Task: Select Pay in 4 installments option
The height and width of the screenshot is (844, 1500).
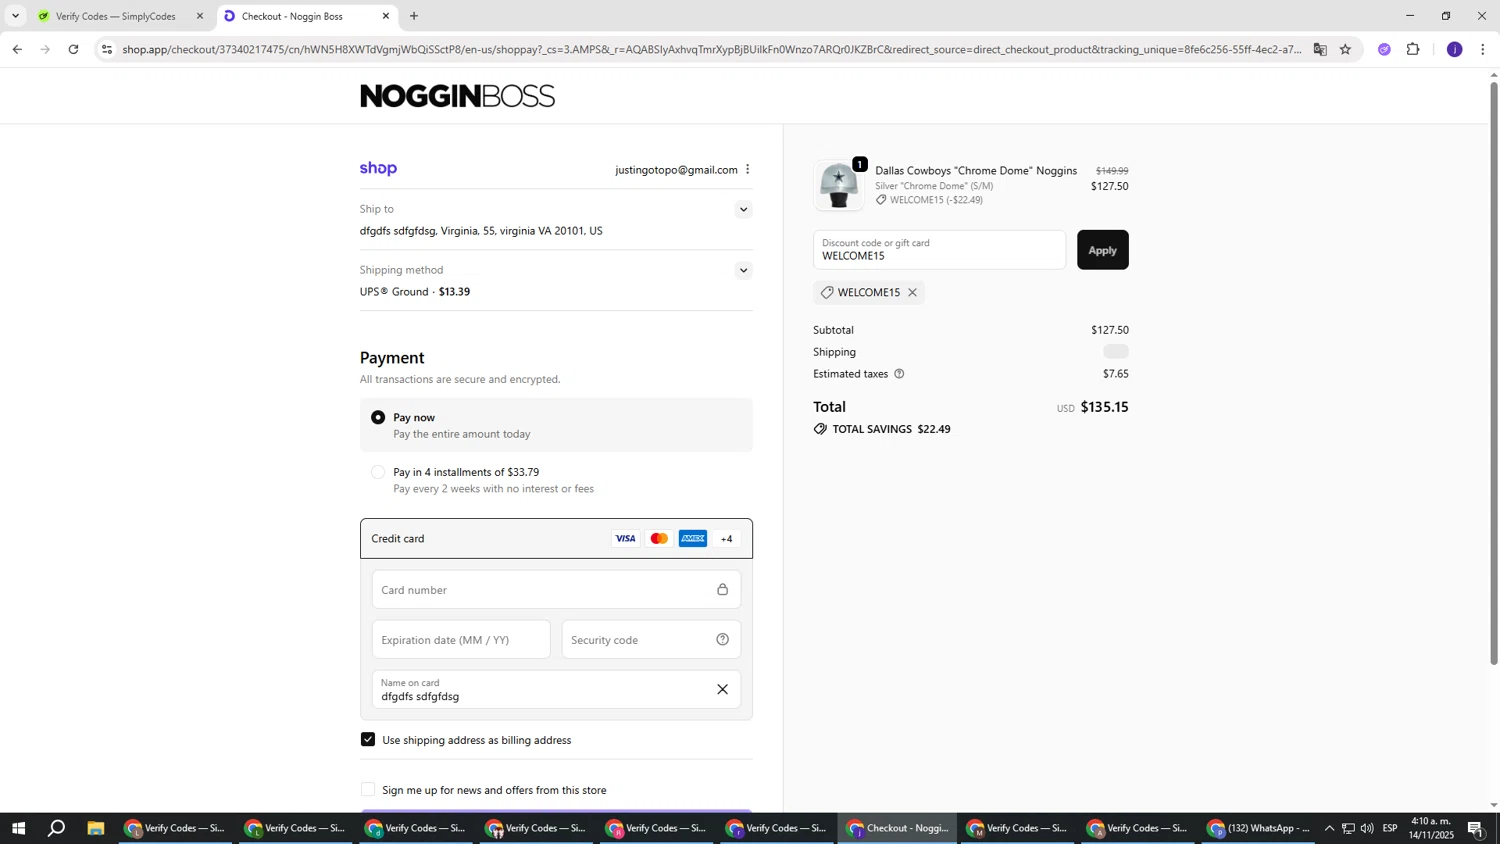Action: [378, 472]
